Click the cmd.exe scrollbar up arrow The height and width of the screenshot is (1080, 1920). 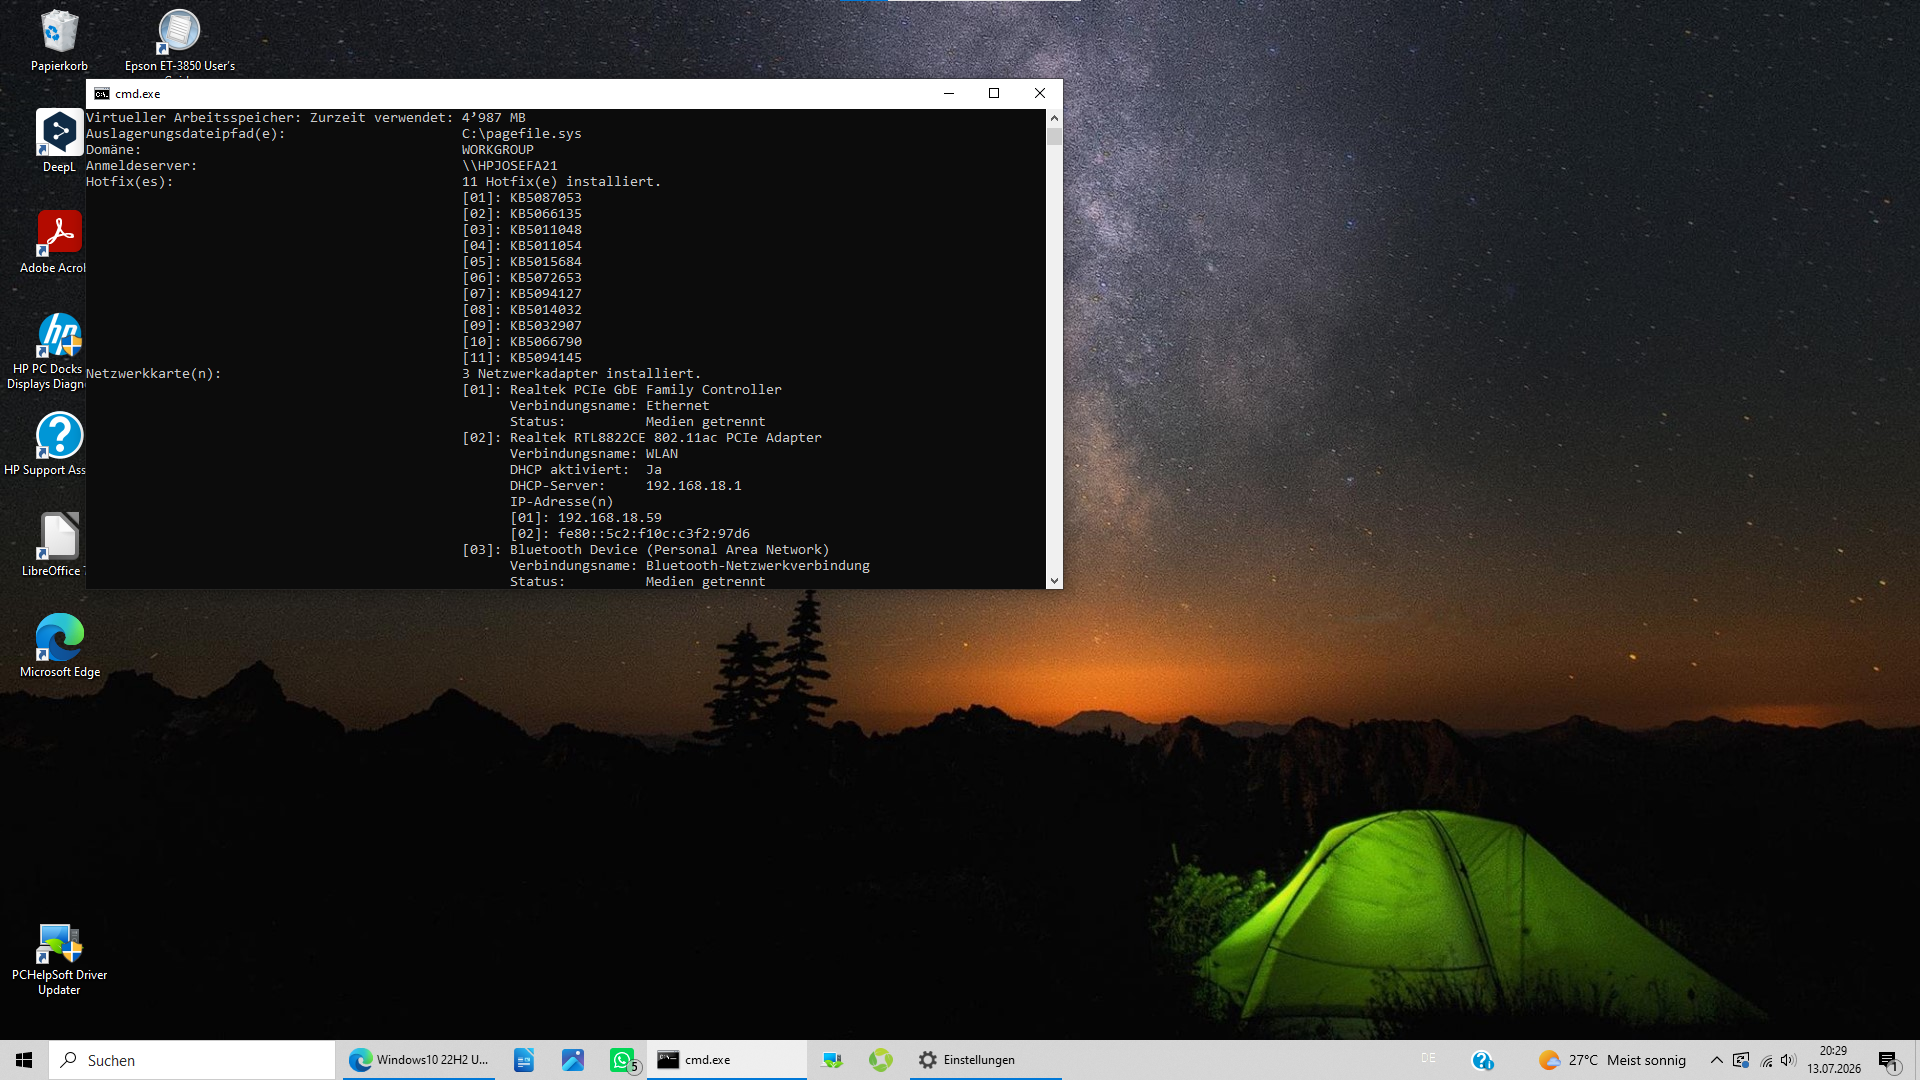coord(1054,117)
